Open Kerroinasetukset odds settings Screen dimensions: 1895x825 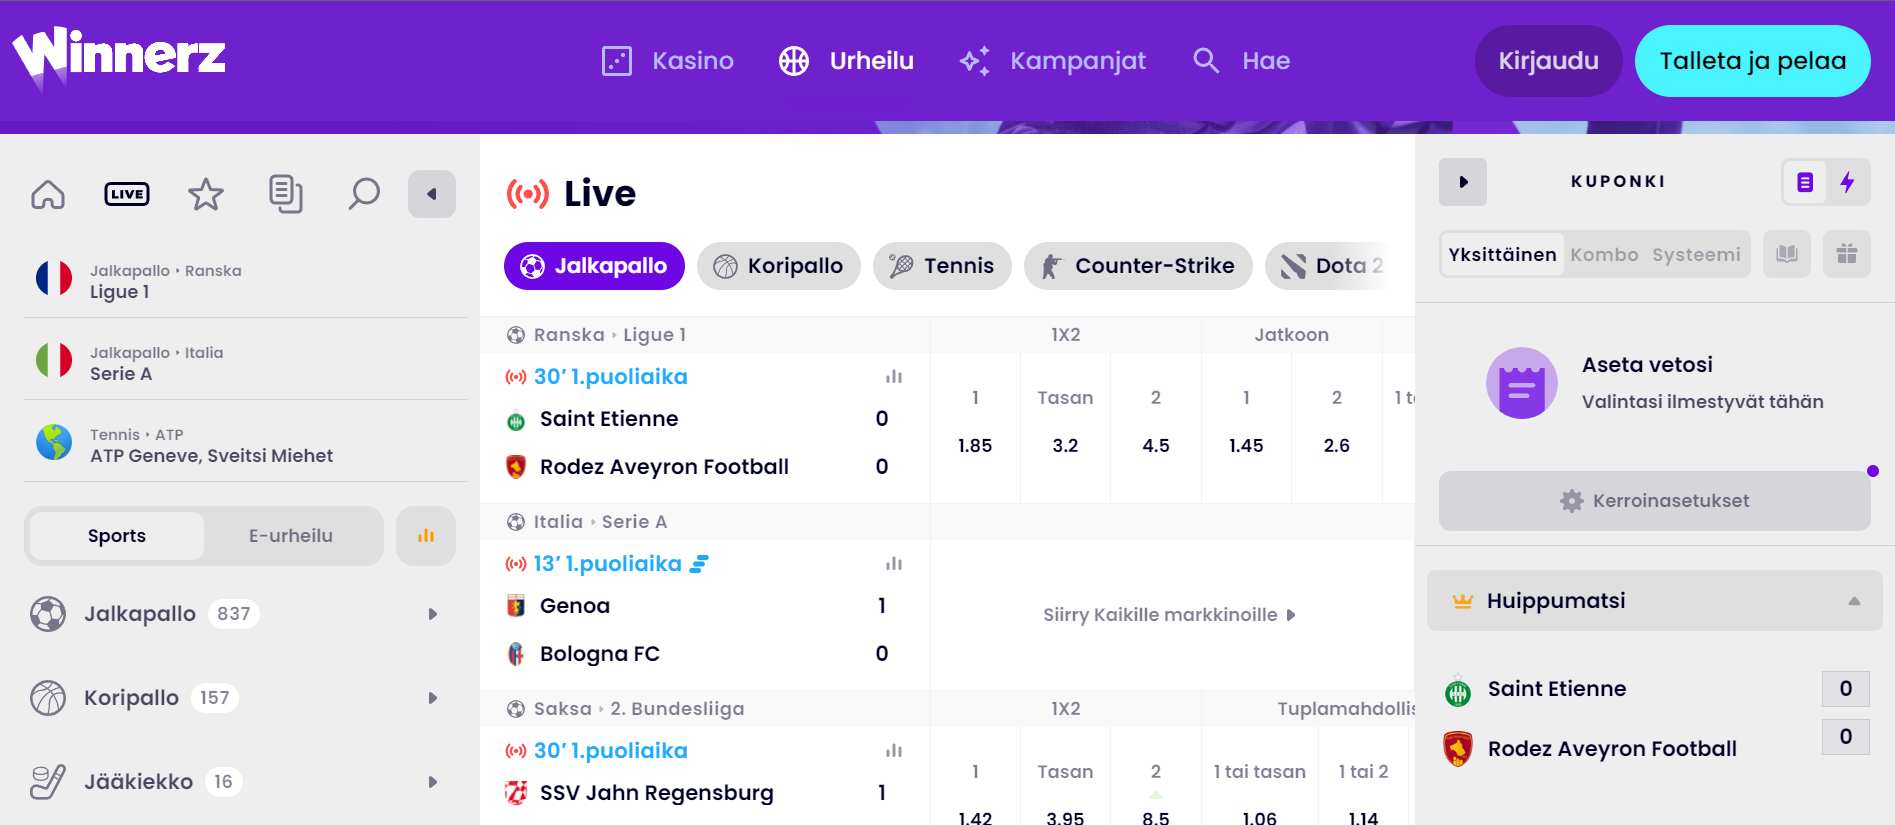coord(1654,501)
